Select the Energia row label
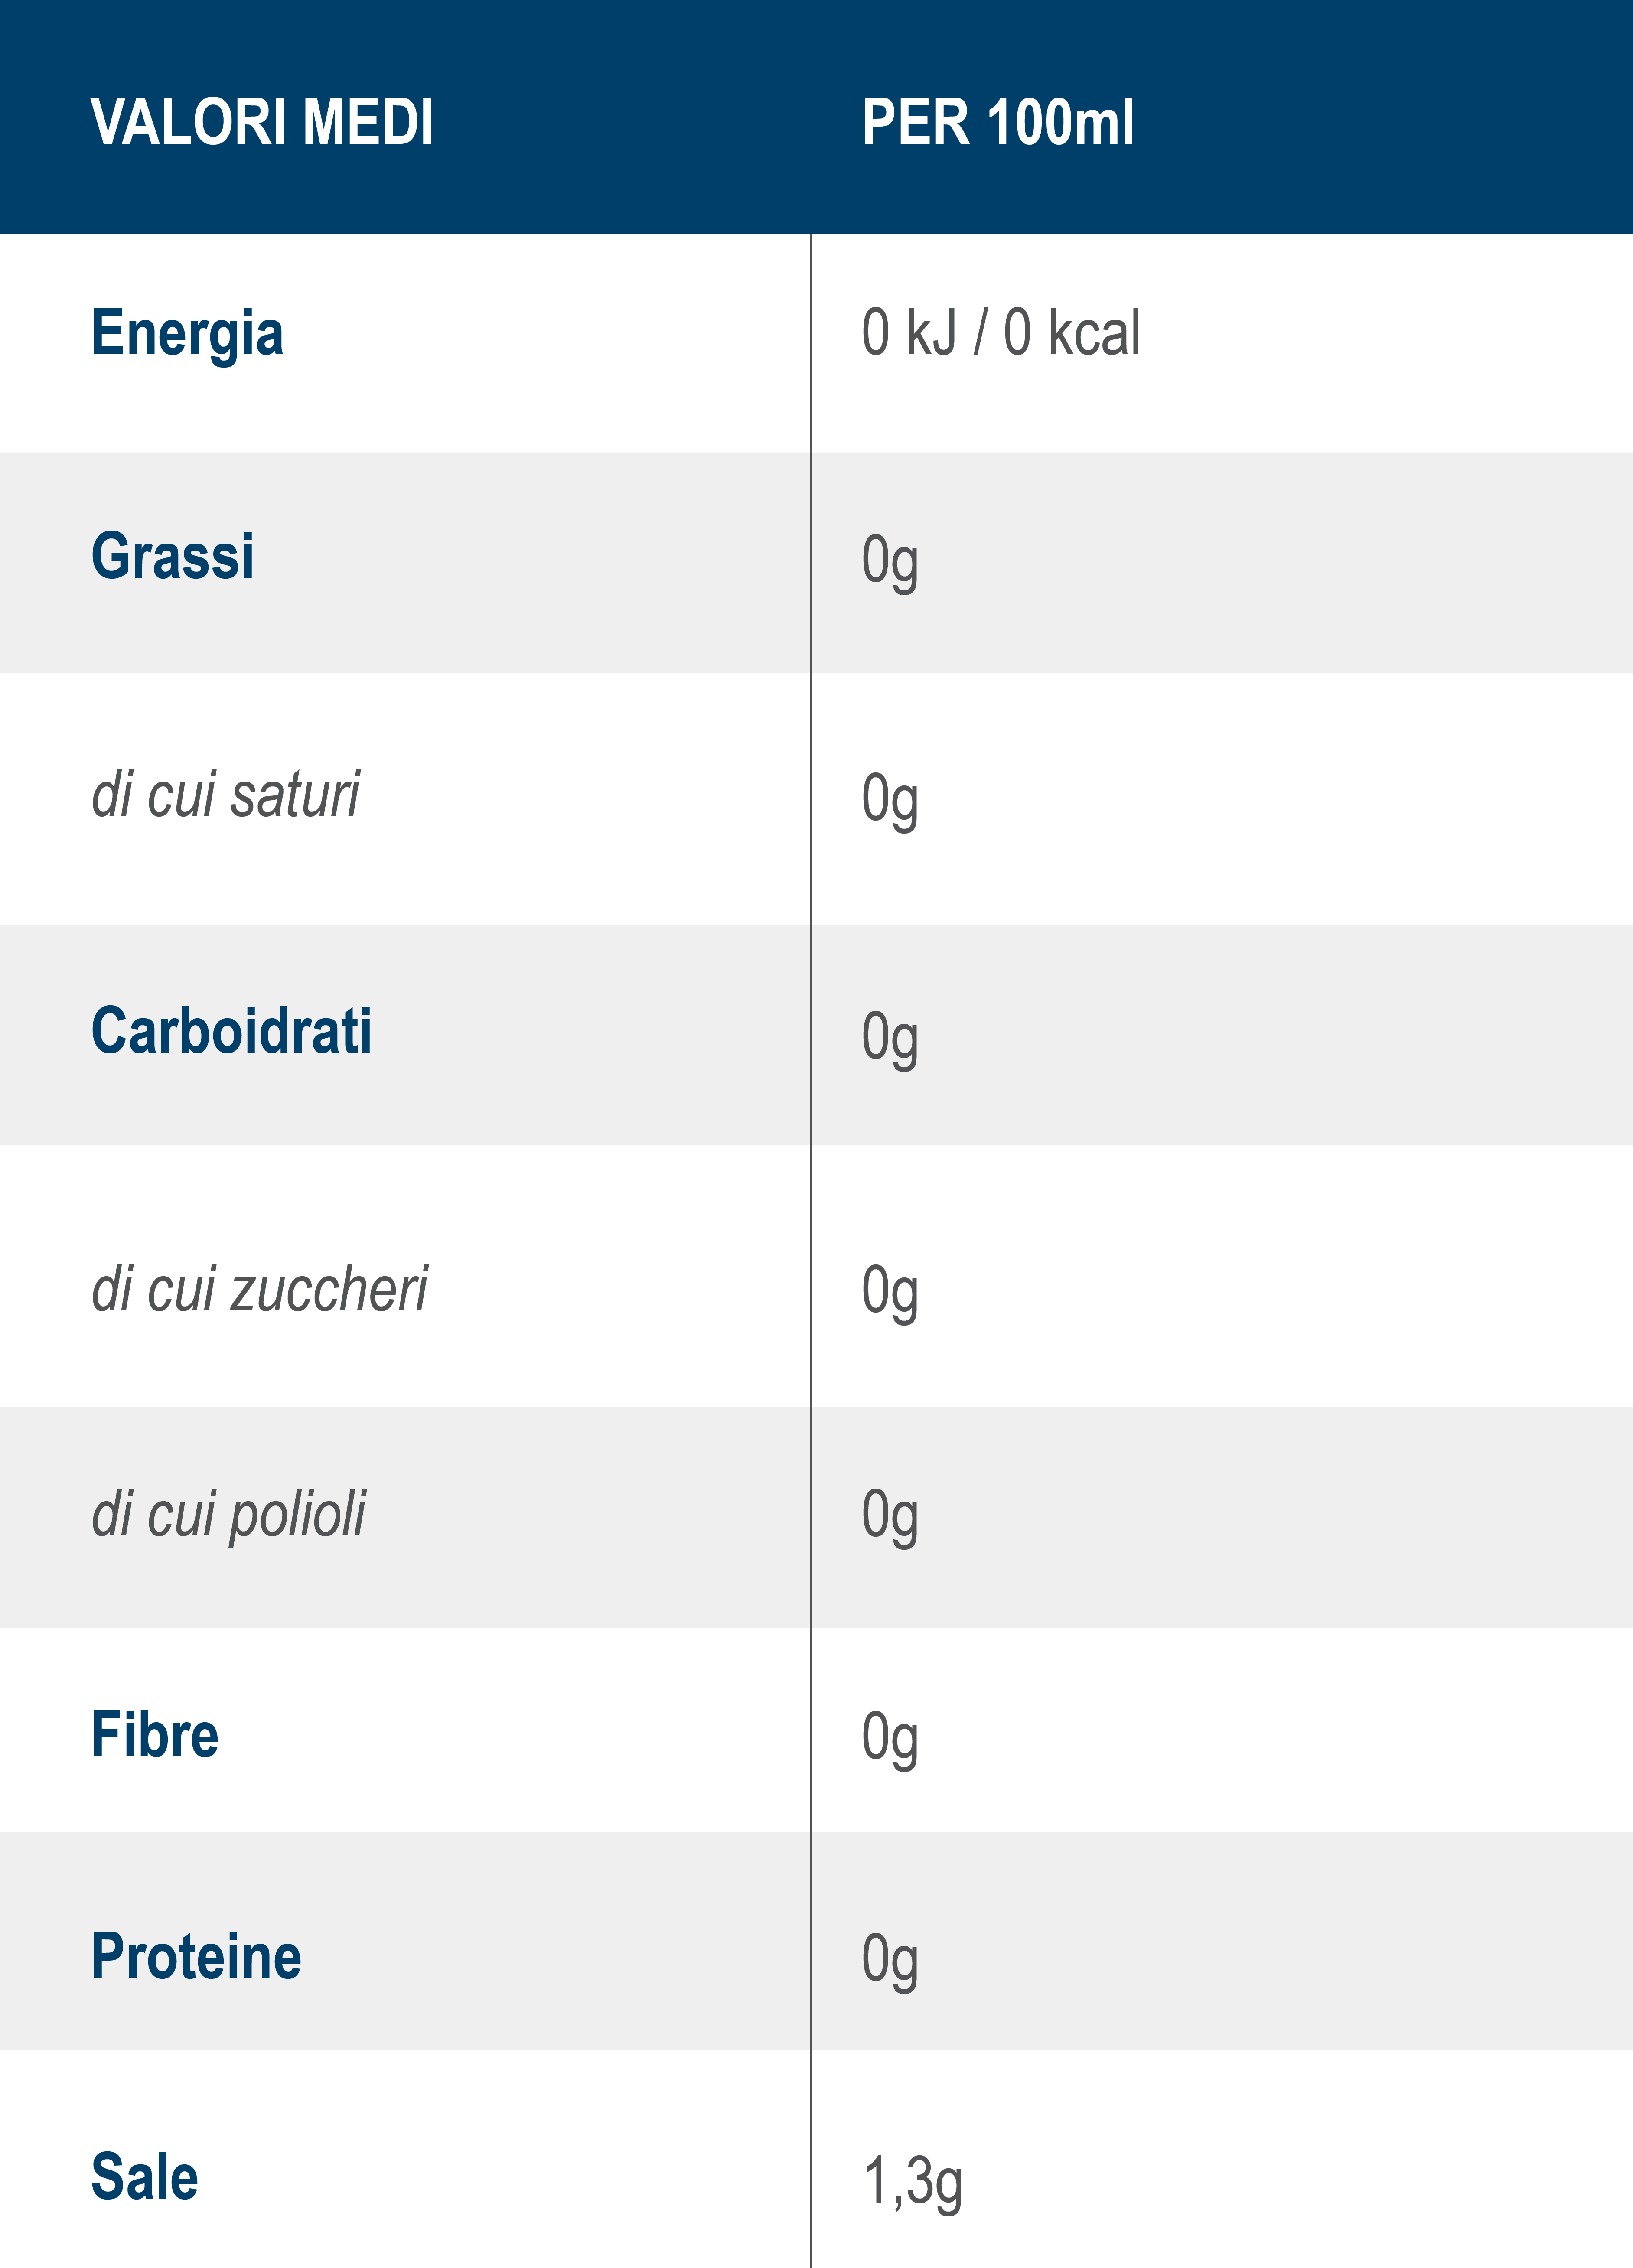This screenshot has width=1633, height=2268. click(x=187, y=333)
